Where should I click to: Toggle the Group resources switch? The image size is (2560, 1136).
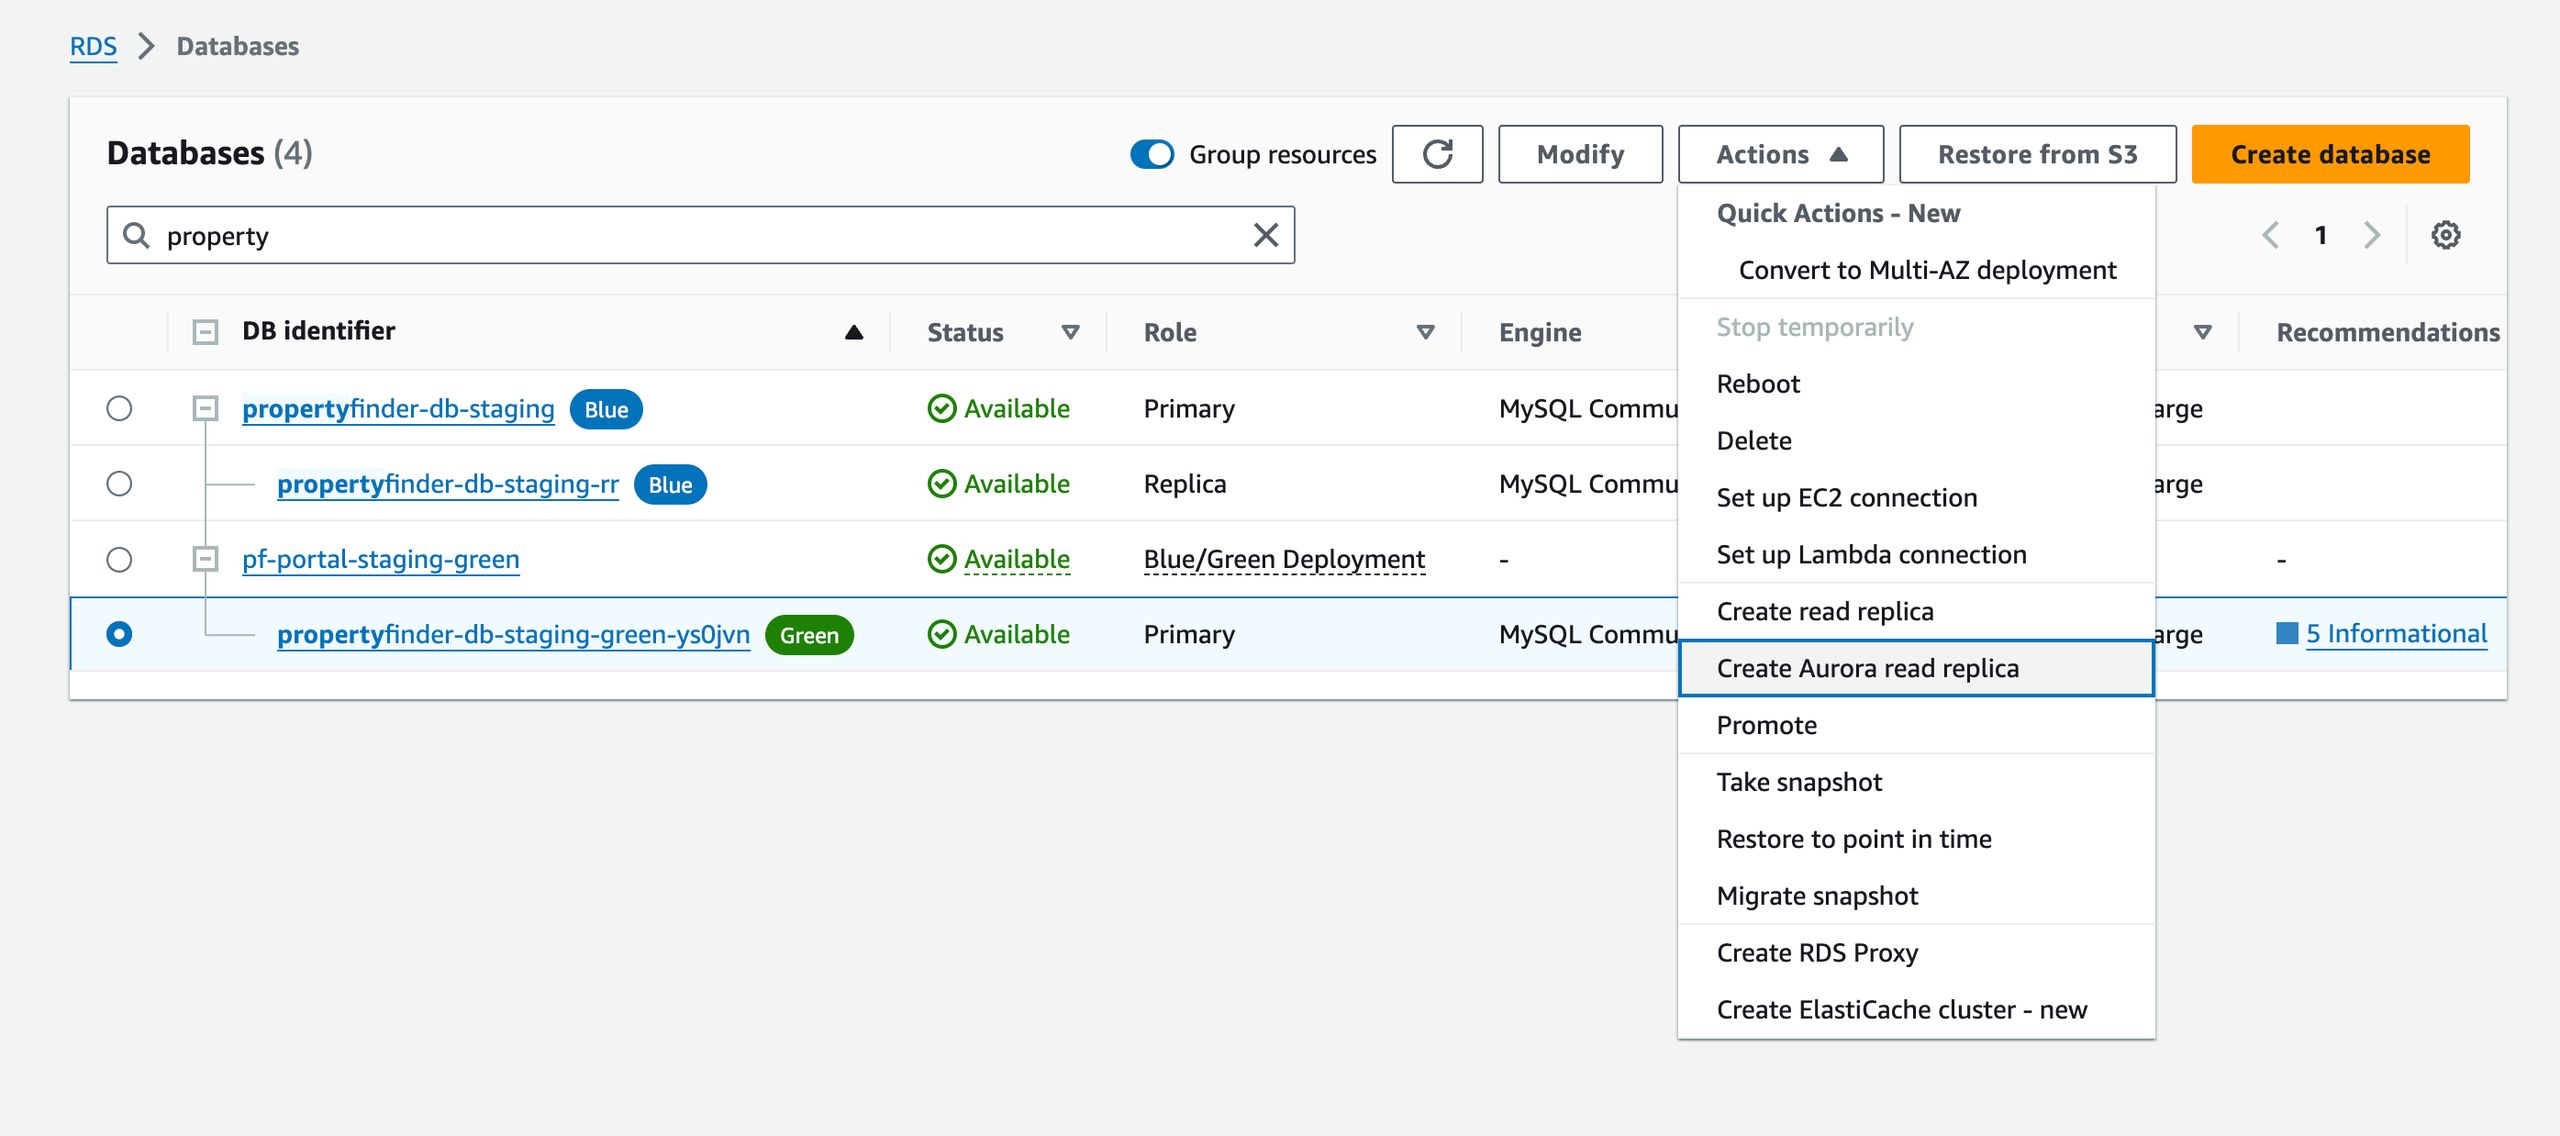(x=1152, y=154)
